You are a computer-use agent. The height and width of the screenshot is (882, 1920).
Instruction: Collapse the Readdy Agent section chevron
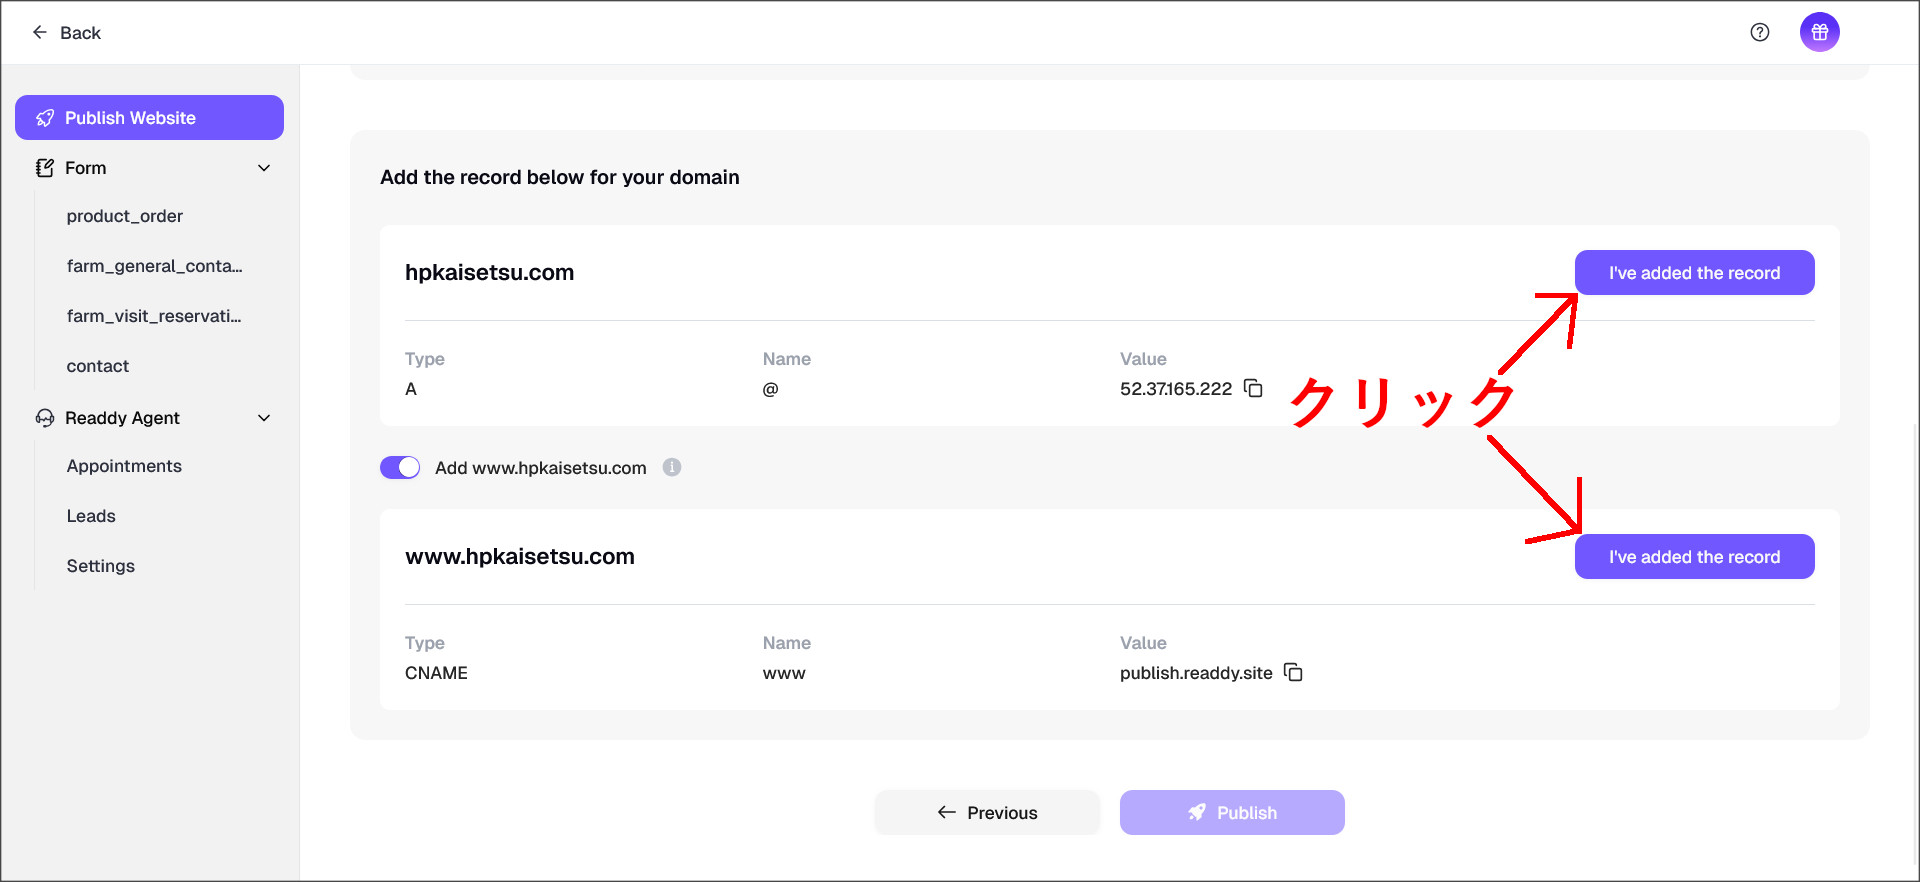click(x=264, y=418)
